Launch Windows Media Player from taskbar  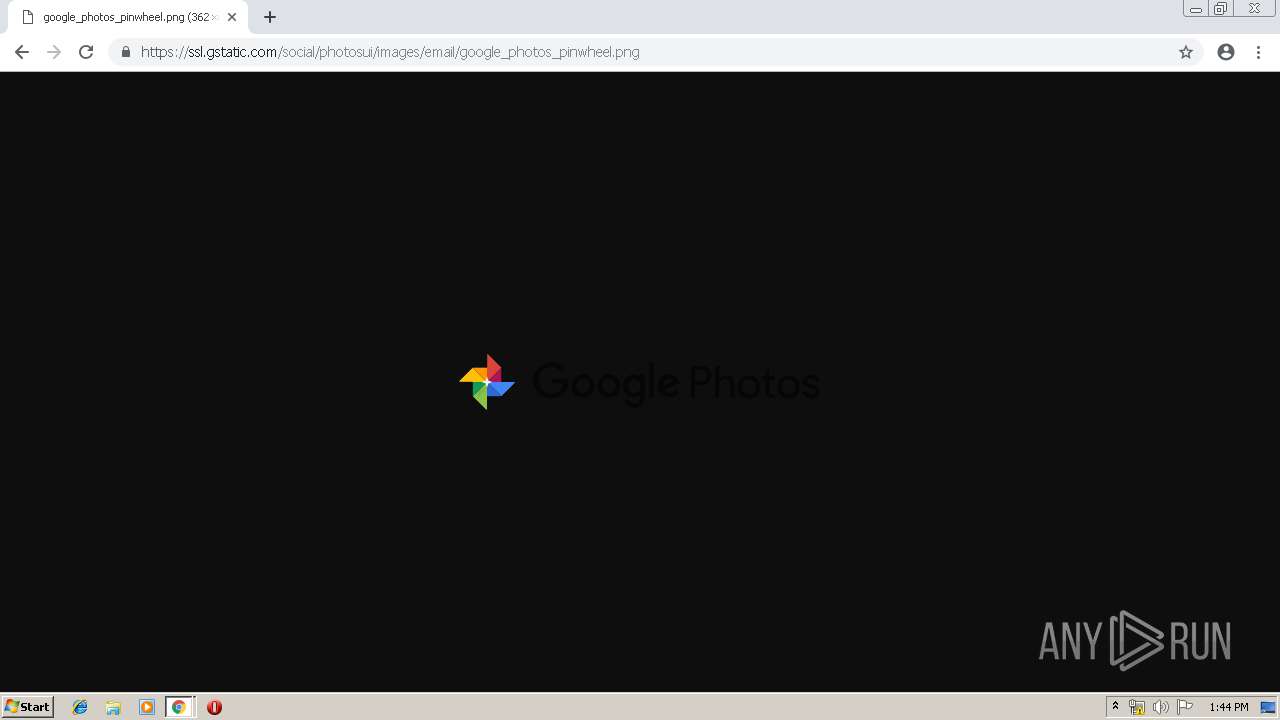(x=146, y=707)
